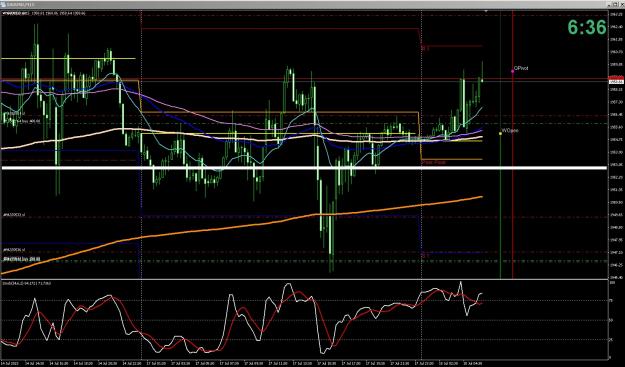This screenshot has height=367, width=625.
Task: Close the chart window
Action: coord(621,4)
